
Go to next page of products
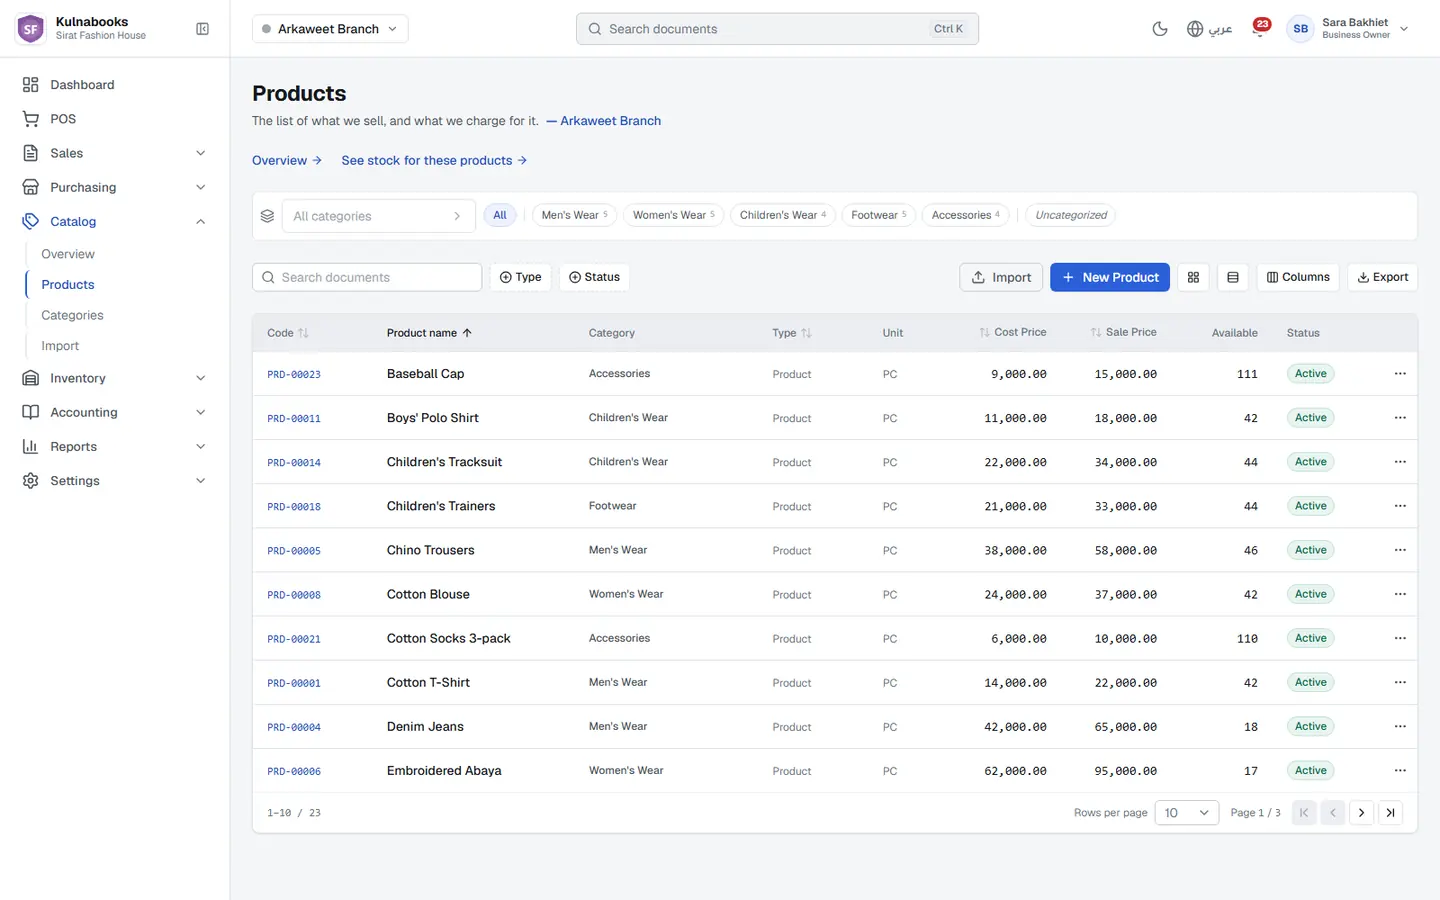click(1361, 813)
